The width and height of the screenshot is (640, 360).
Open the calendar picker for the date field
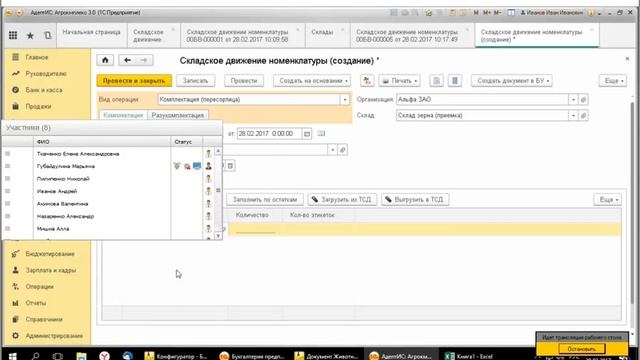coord(307,133)
